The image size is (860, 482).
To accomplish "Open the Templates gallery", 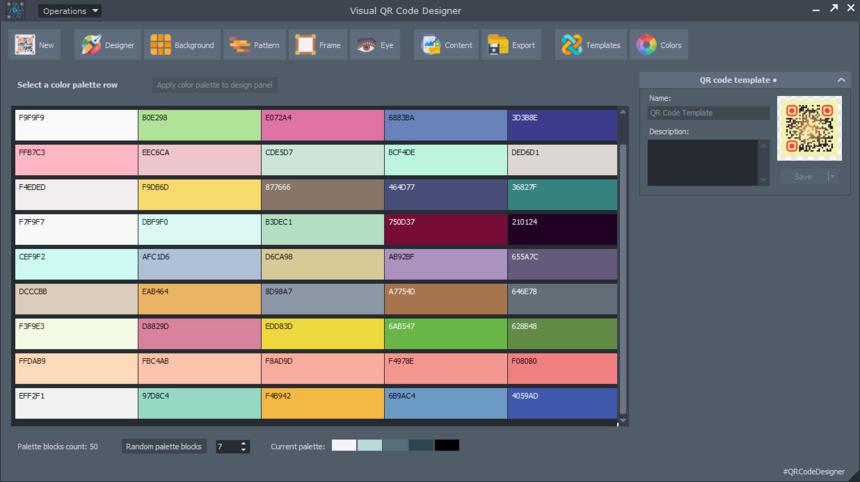I will (591, 45).
